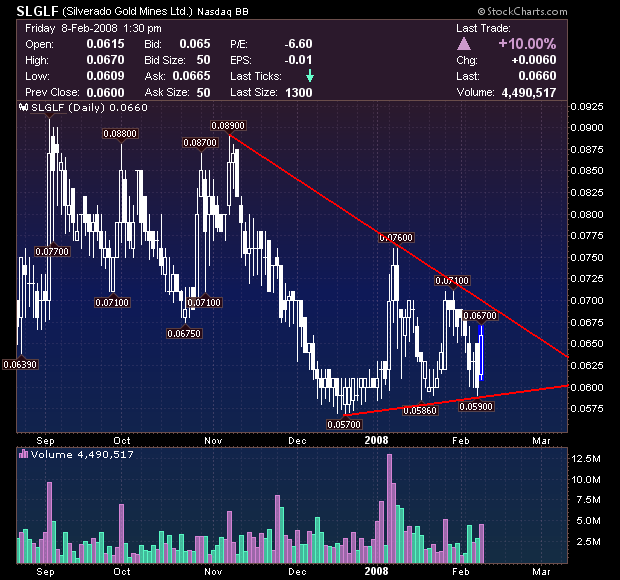Image resolution: width=620 pixels, height=580 pixels.
Task: Click the candlestick icon beside SLGLF (Daily)
Action: [x=24, y=107]
